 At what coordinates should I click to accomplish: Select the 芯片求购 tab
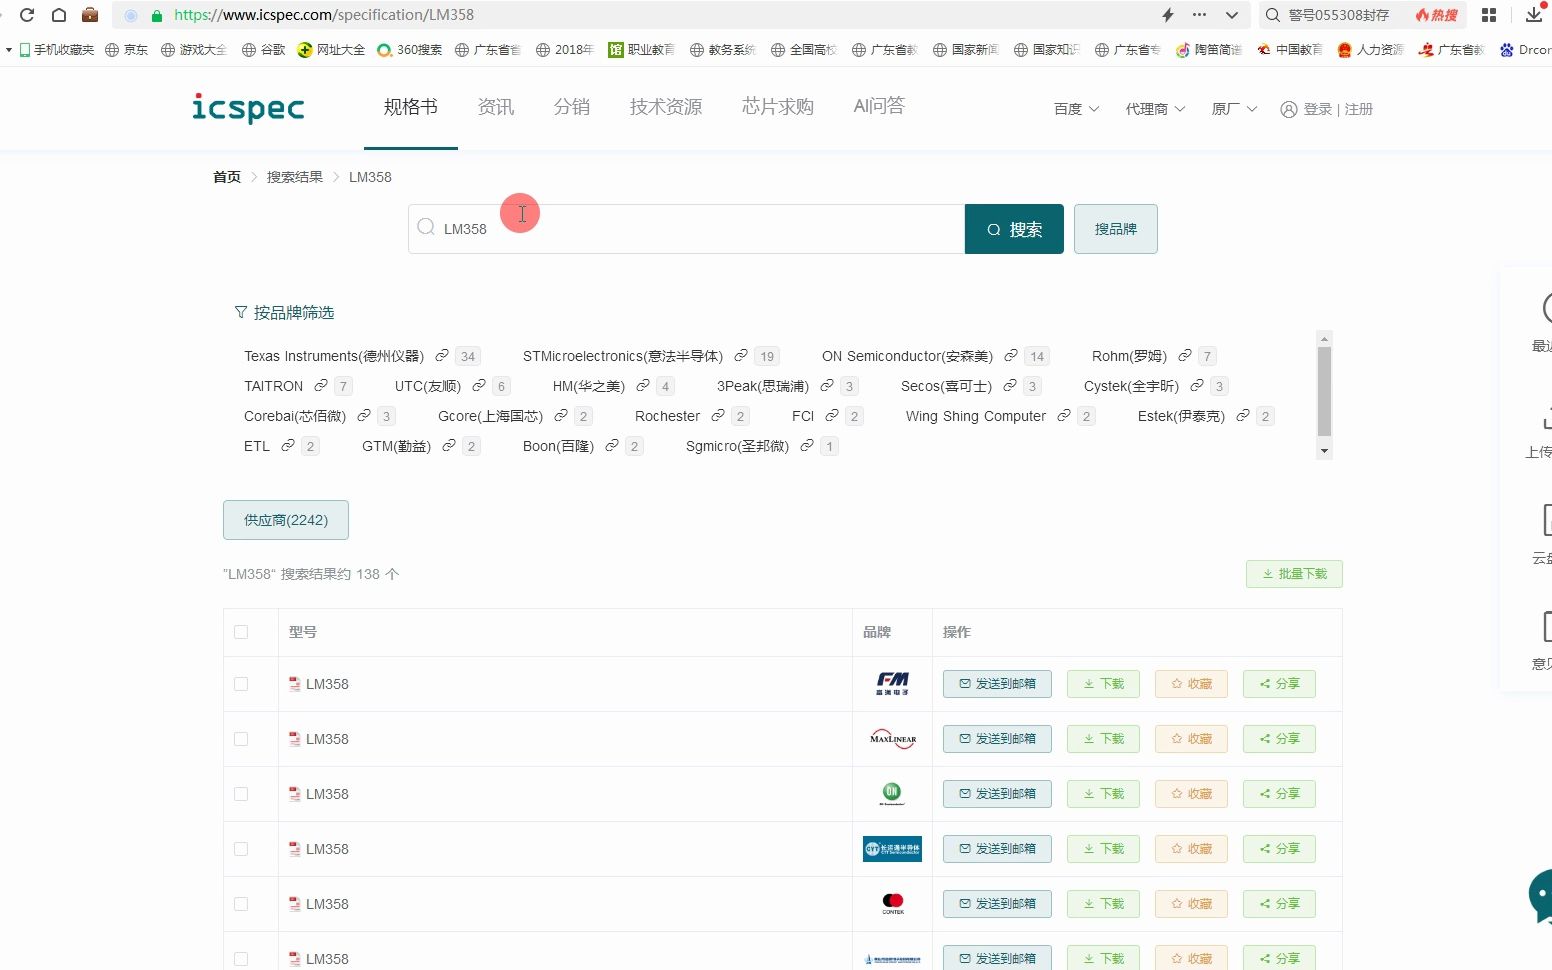[778, 107]
